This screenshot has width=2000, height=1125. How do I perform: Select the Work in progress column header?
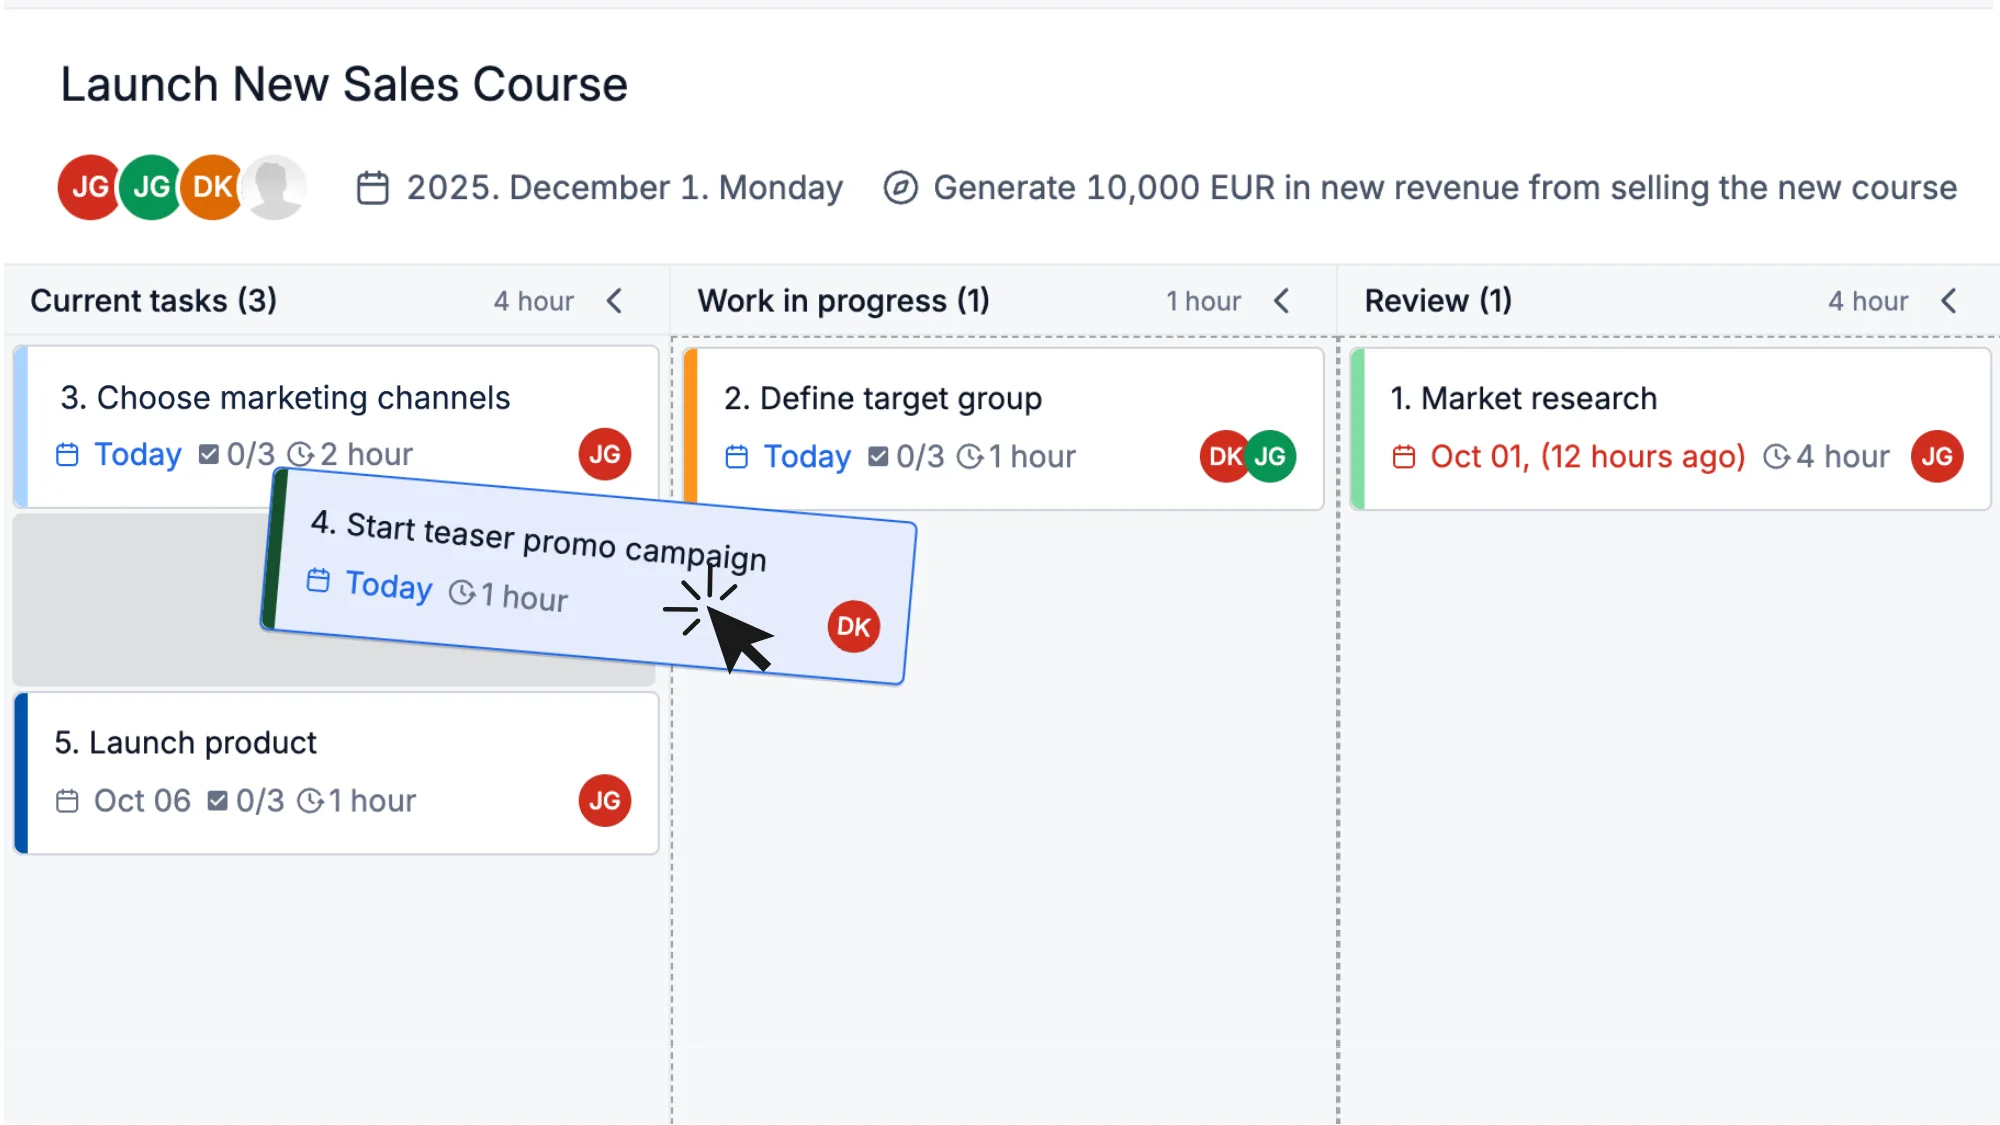click(843, 301)
